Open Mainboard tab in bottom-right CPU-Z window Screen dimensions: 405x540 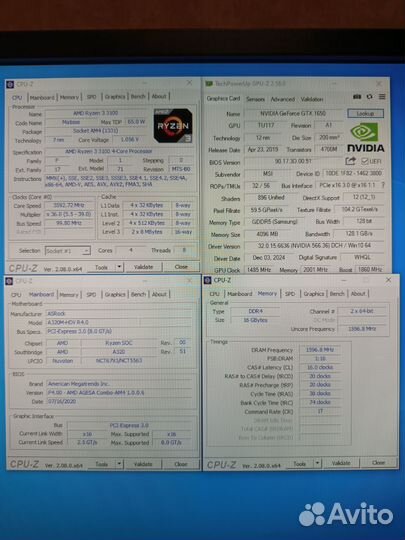(240, 294)
